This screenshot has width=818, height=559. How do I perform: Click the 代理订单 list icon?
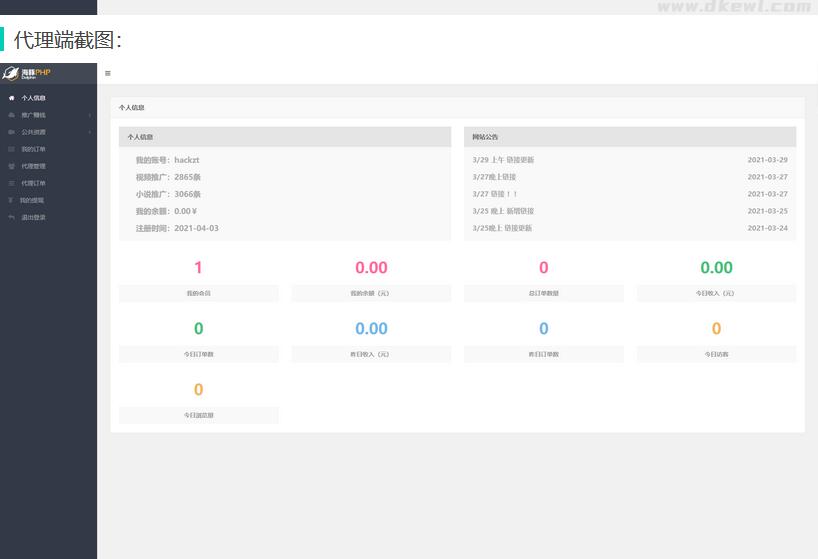click(x=11, y=183)
